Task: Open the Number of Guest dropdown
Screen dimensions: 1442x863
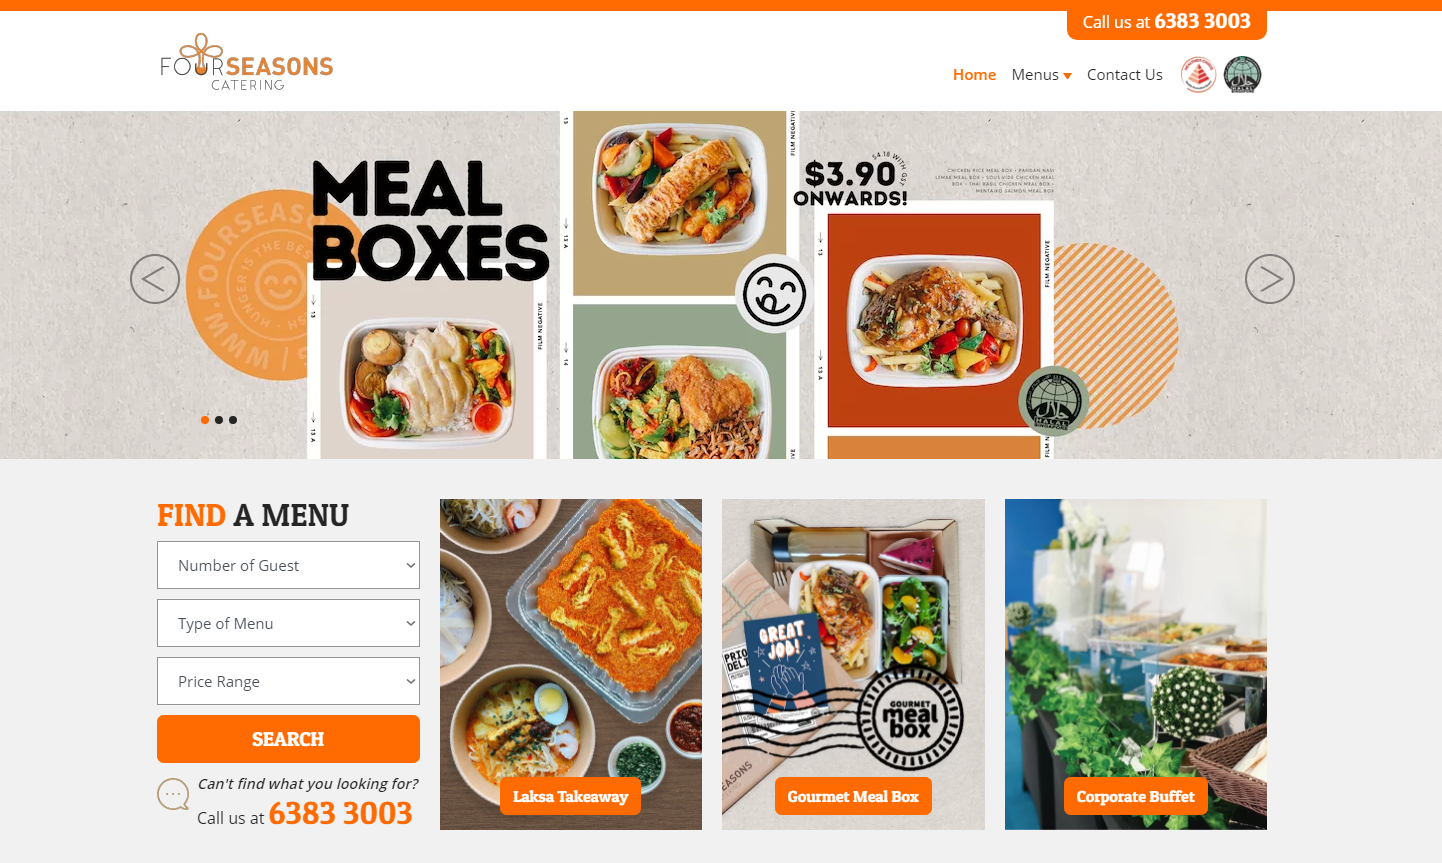Action: pos(288,565)
